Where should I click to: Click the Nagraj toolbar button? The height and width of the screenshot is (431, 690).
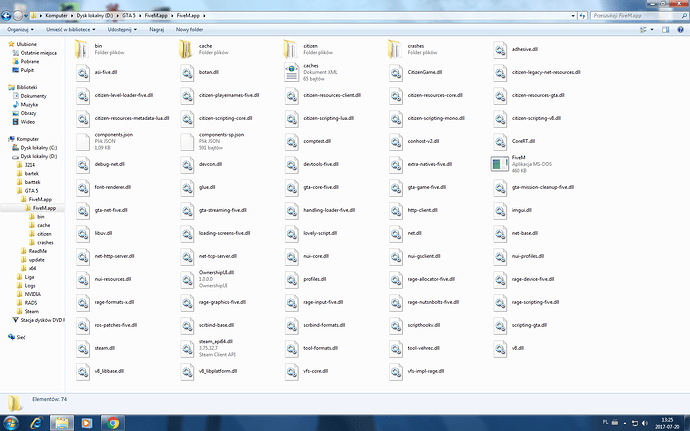coord(156,29)
